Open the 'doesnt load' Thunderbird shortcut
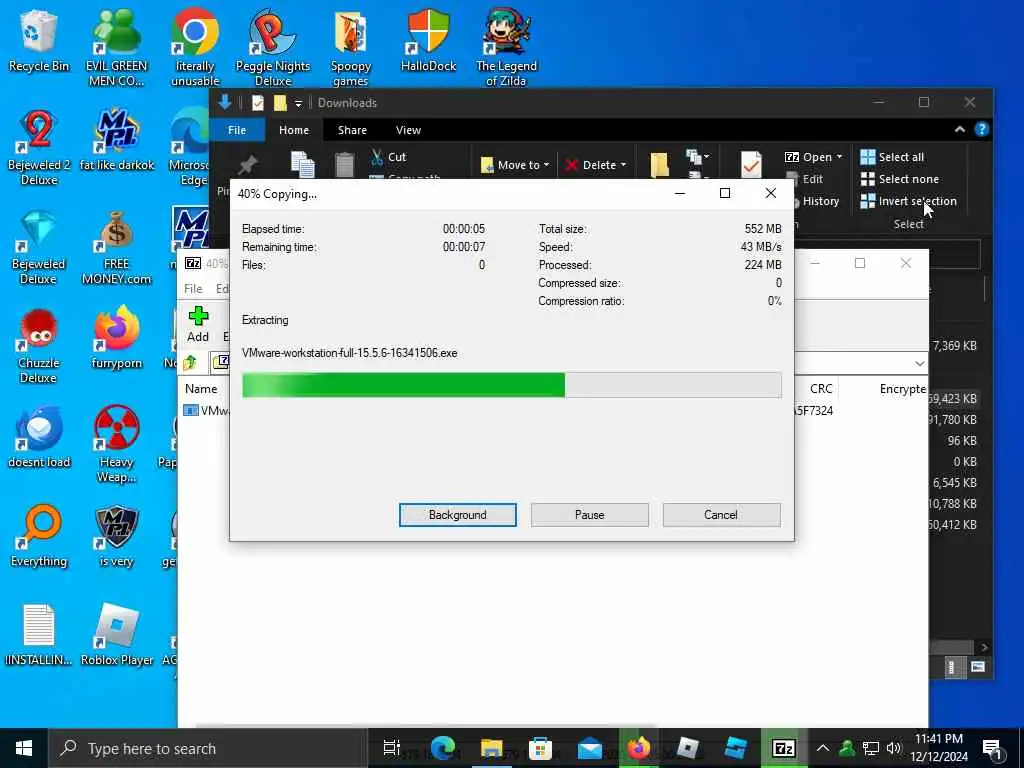The width and height of the screenshot is (1024, 768). coord(39,436)
